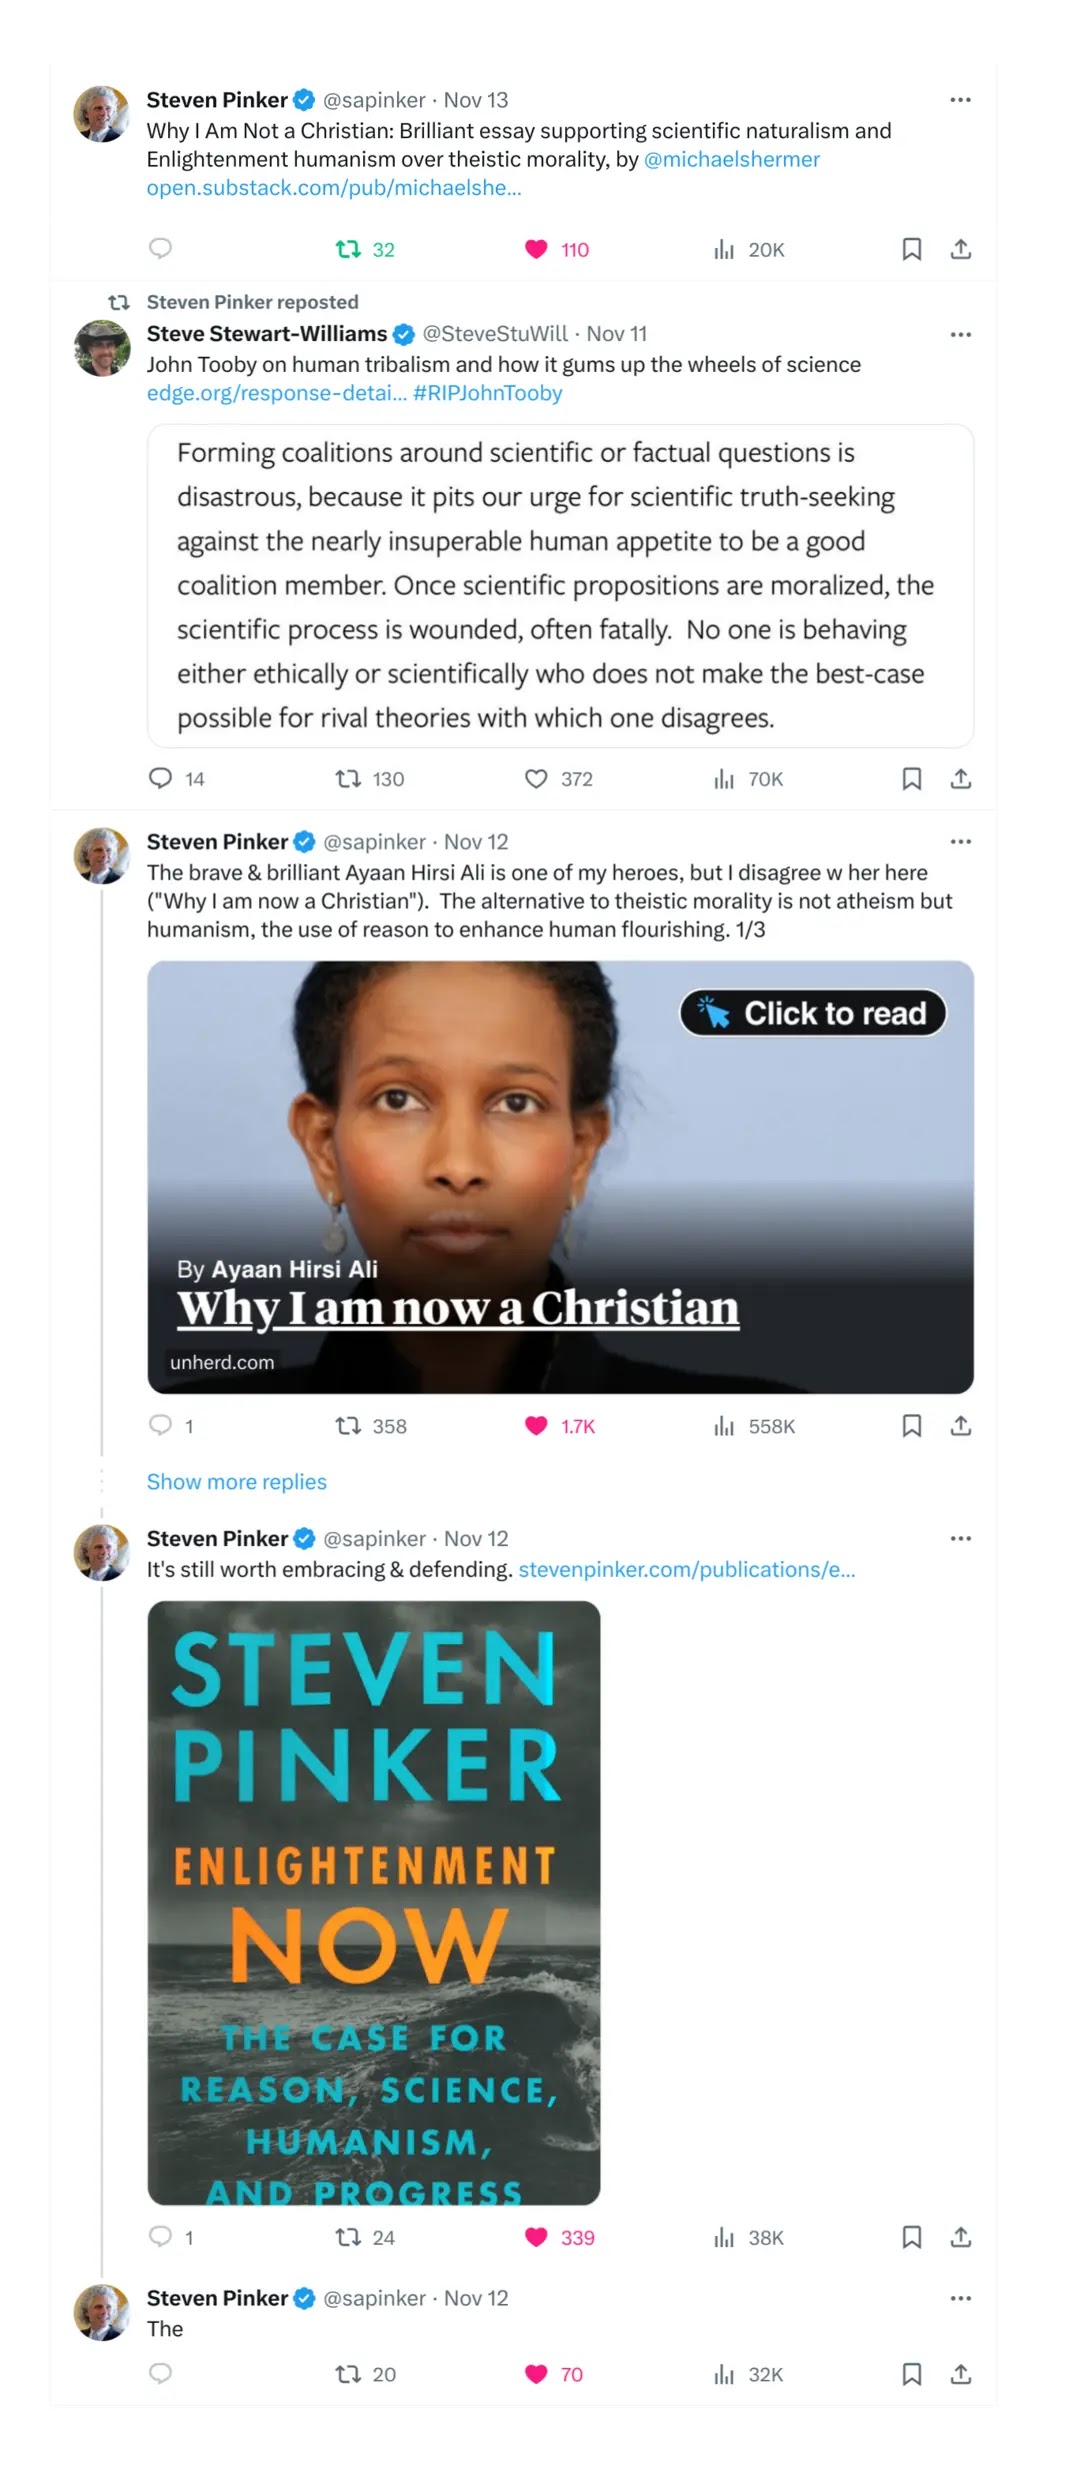1080x2469 pixels.
Task: Open more options on the Nov 13 tweet
Action: [960, 100]
